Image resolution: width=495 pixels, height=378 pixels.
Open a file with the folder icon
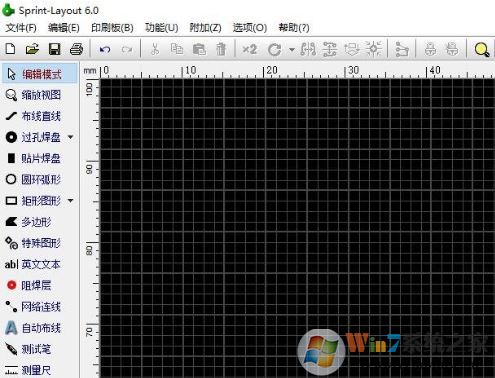pyautogui.click(x=32, y=49)
